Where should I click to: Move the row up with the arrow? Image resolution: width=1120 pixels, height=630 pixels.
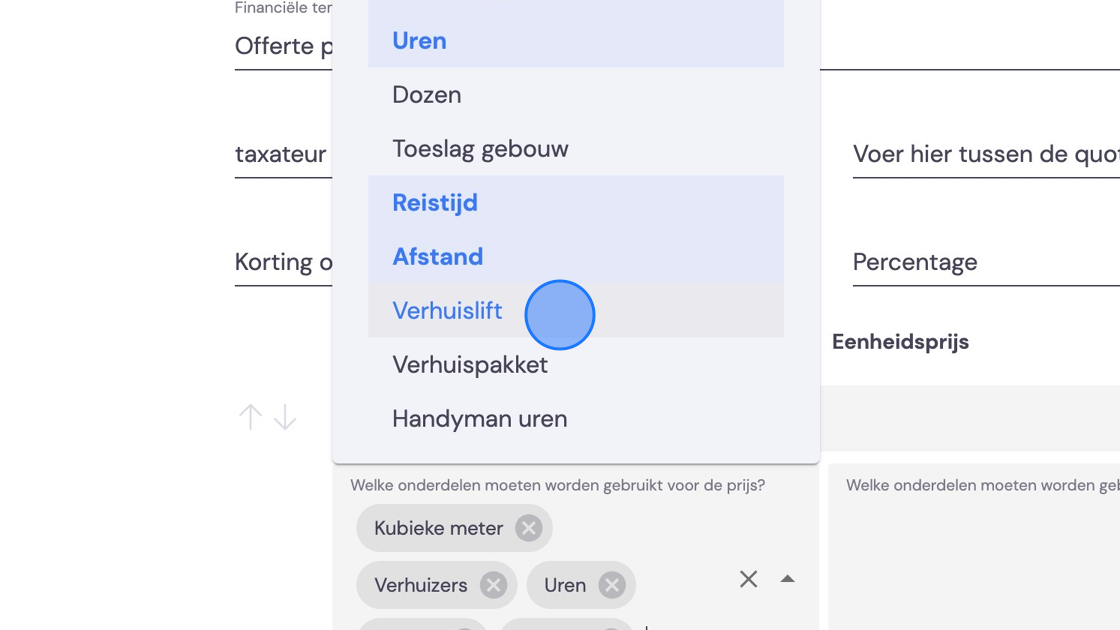pos(251,417)
